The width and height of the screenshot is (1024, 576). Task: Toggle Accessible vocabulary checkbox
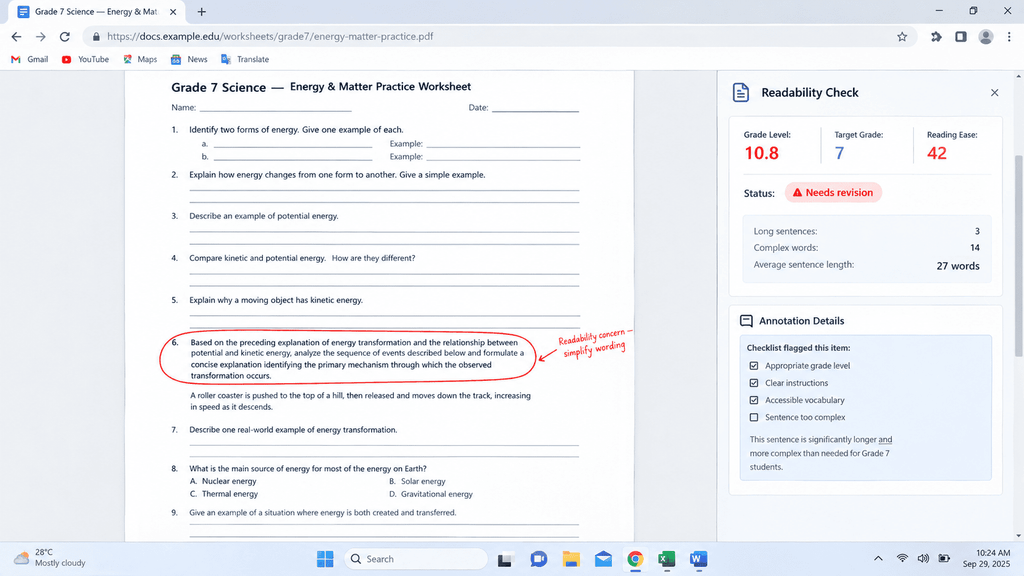click(x=754, y=400)
